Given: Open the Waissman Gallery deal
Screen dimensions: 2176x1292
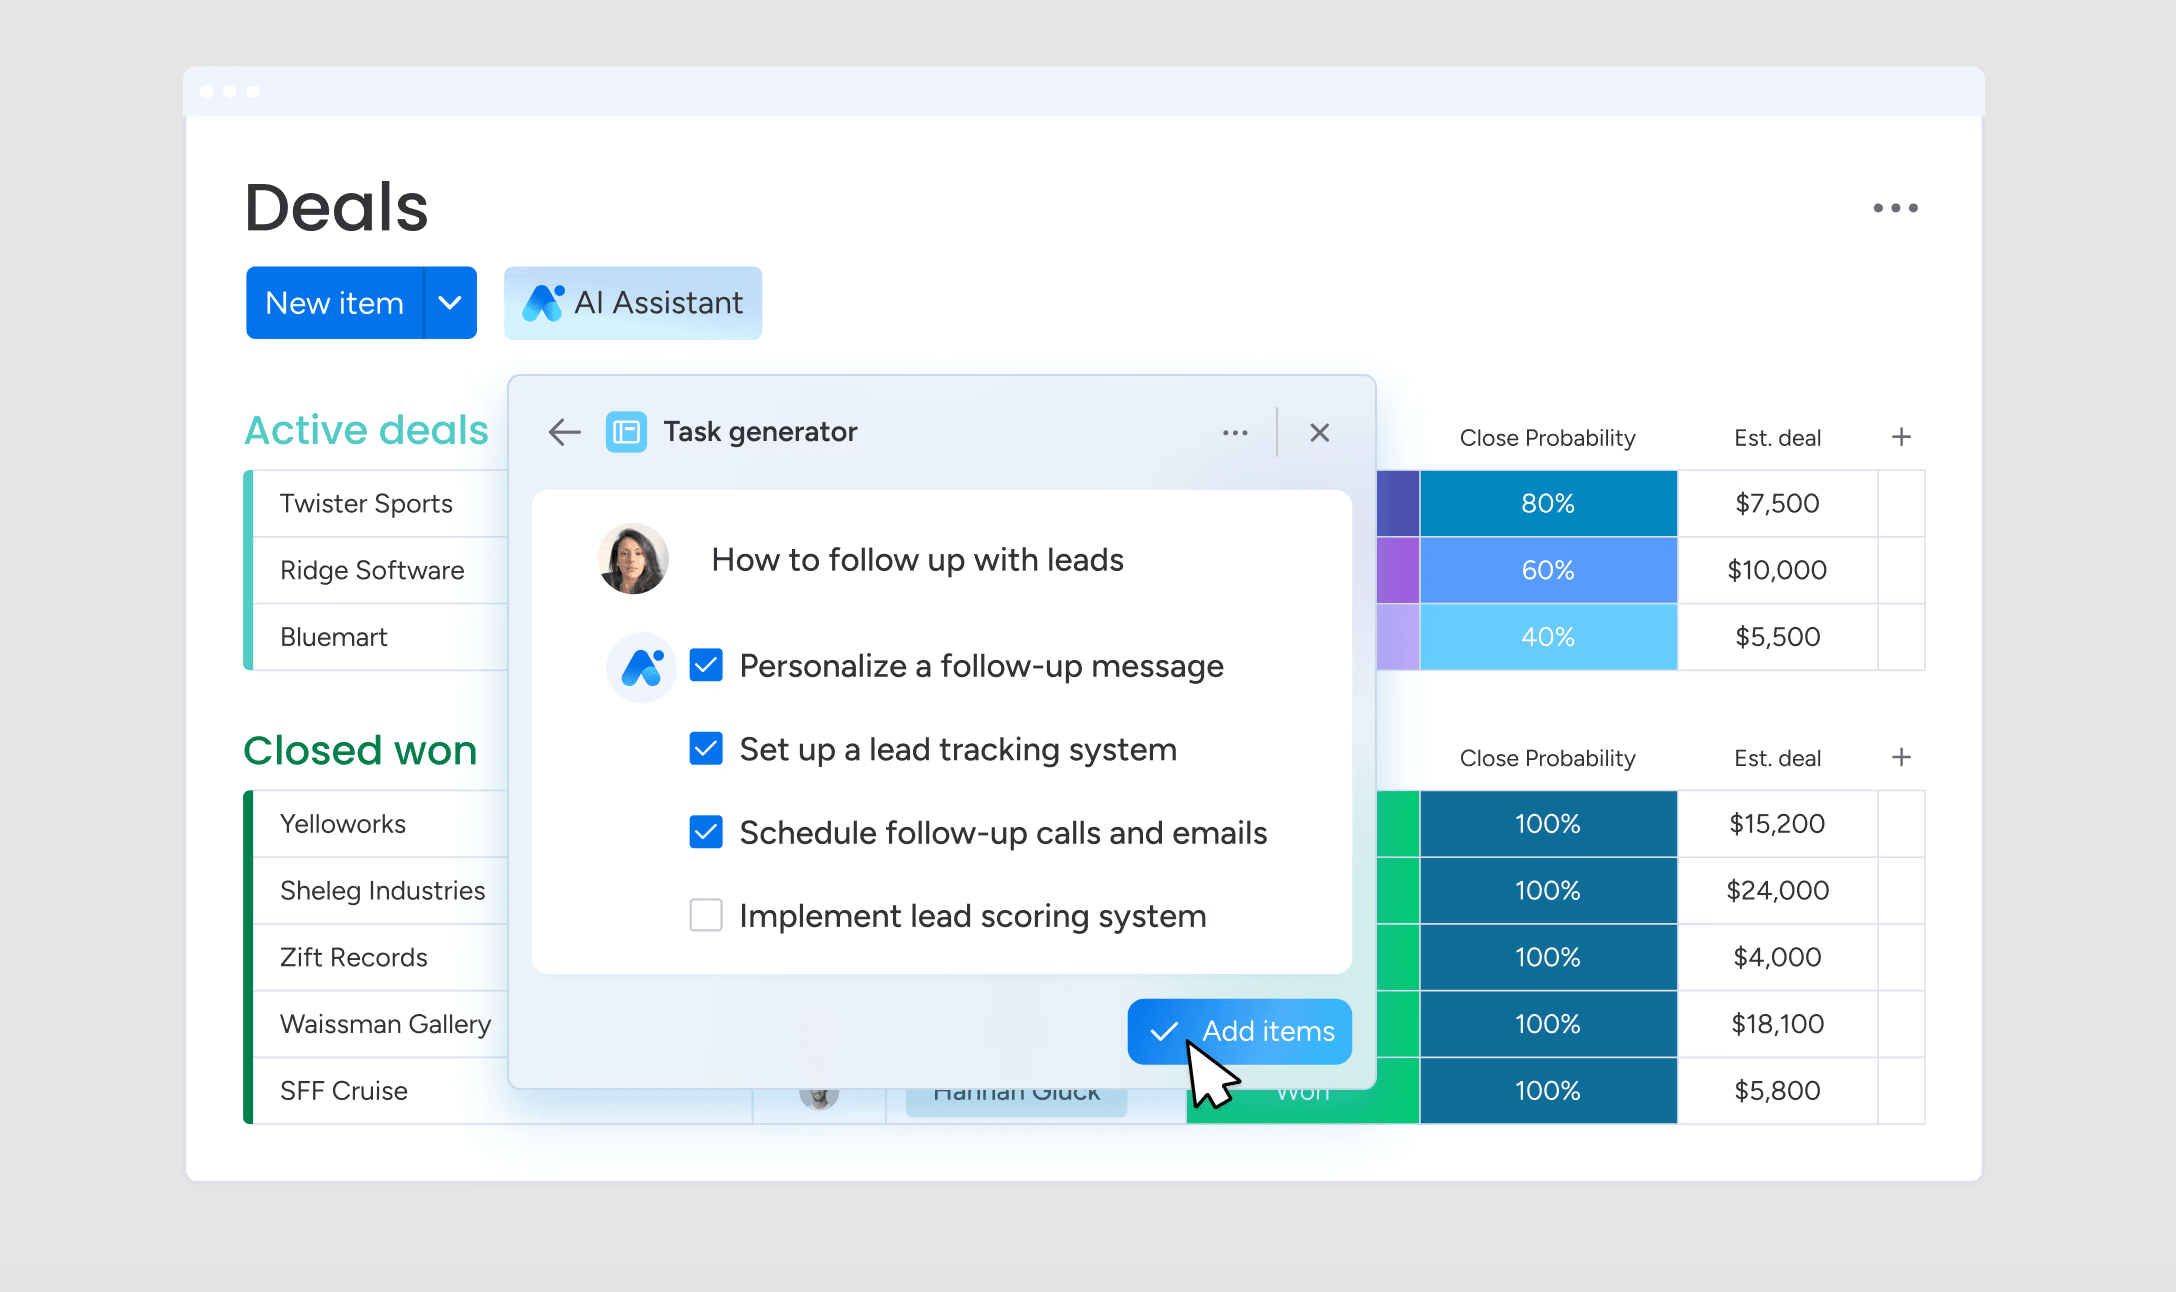Looking at the screenshot, I should pos(385,1024).
